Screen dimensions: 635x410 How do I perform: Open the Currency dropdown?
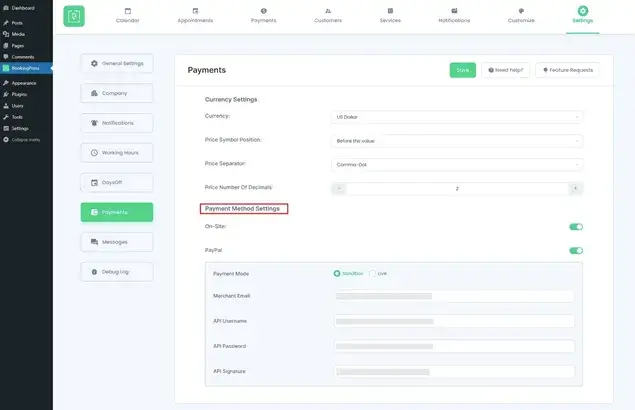457,117
